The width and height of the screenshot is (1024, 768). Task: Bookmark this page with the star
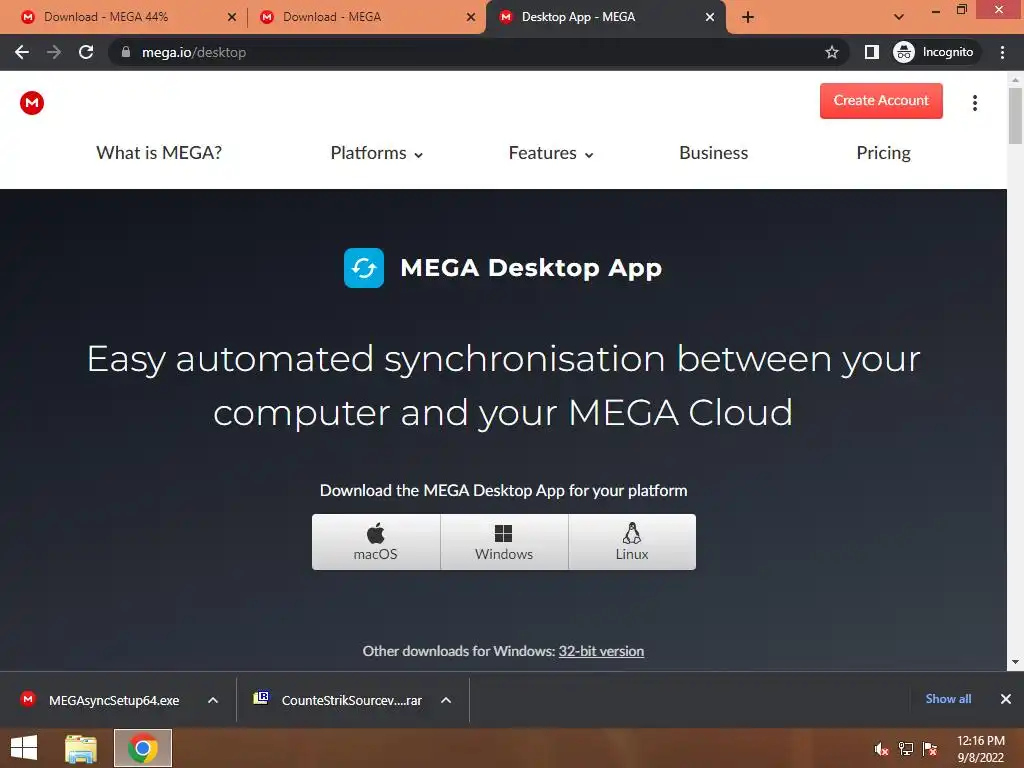(x=831, y=52)
